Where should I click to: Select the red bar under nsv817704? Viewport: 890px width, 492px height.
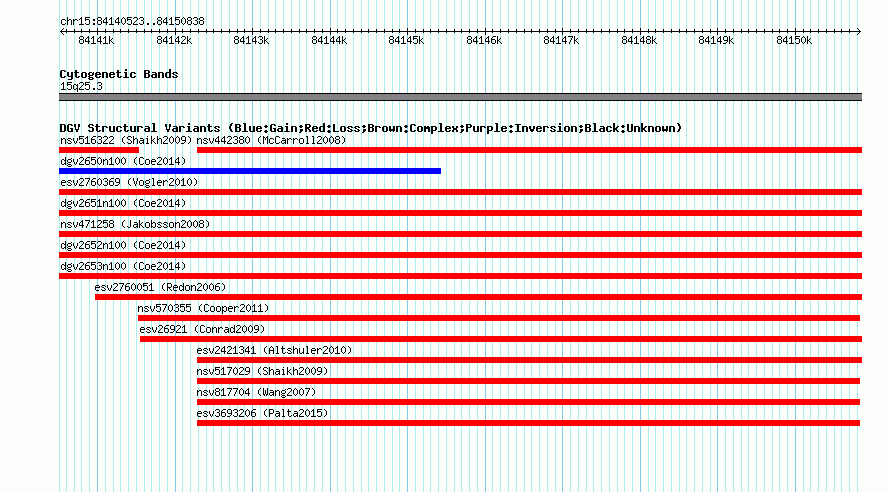click(528, 402)
